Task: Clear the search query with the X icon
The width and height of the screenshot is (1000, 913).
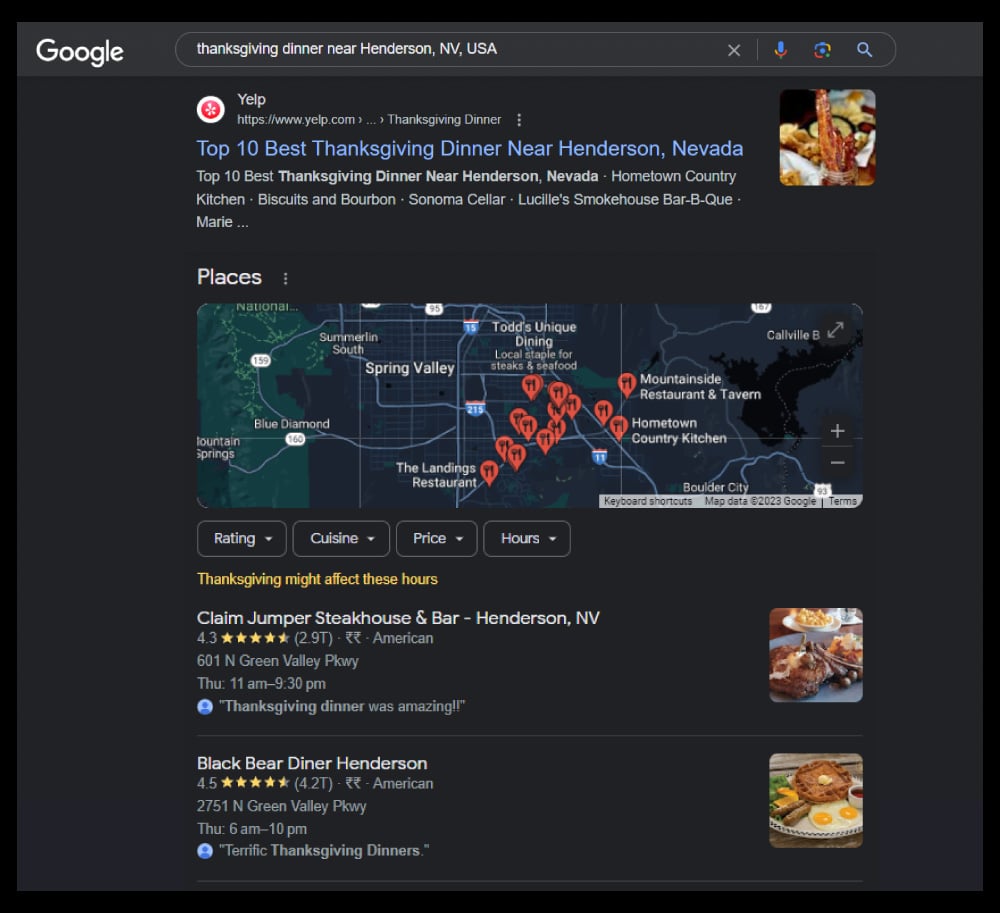Action: point(734,48)
